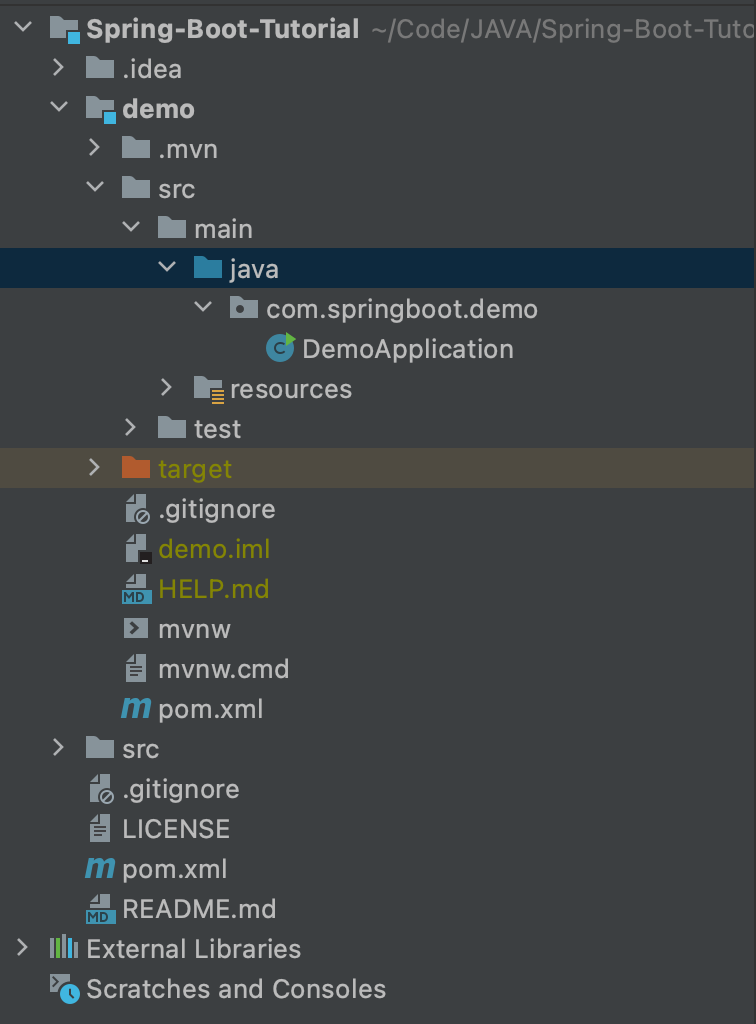Click the test folder icon
Screen dimensions: 756x1024
172,428
